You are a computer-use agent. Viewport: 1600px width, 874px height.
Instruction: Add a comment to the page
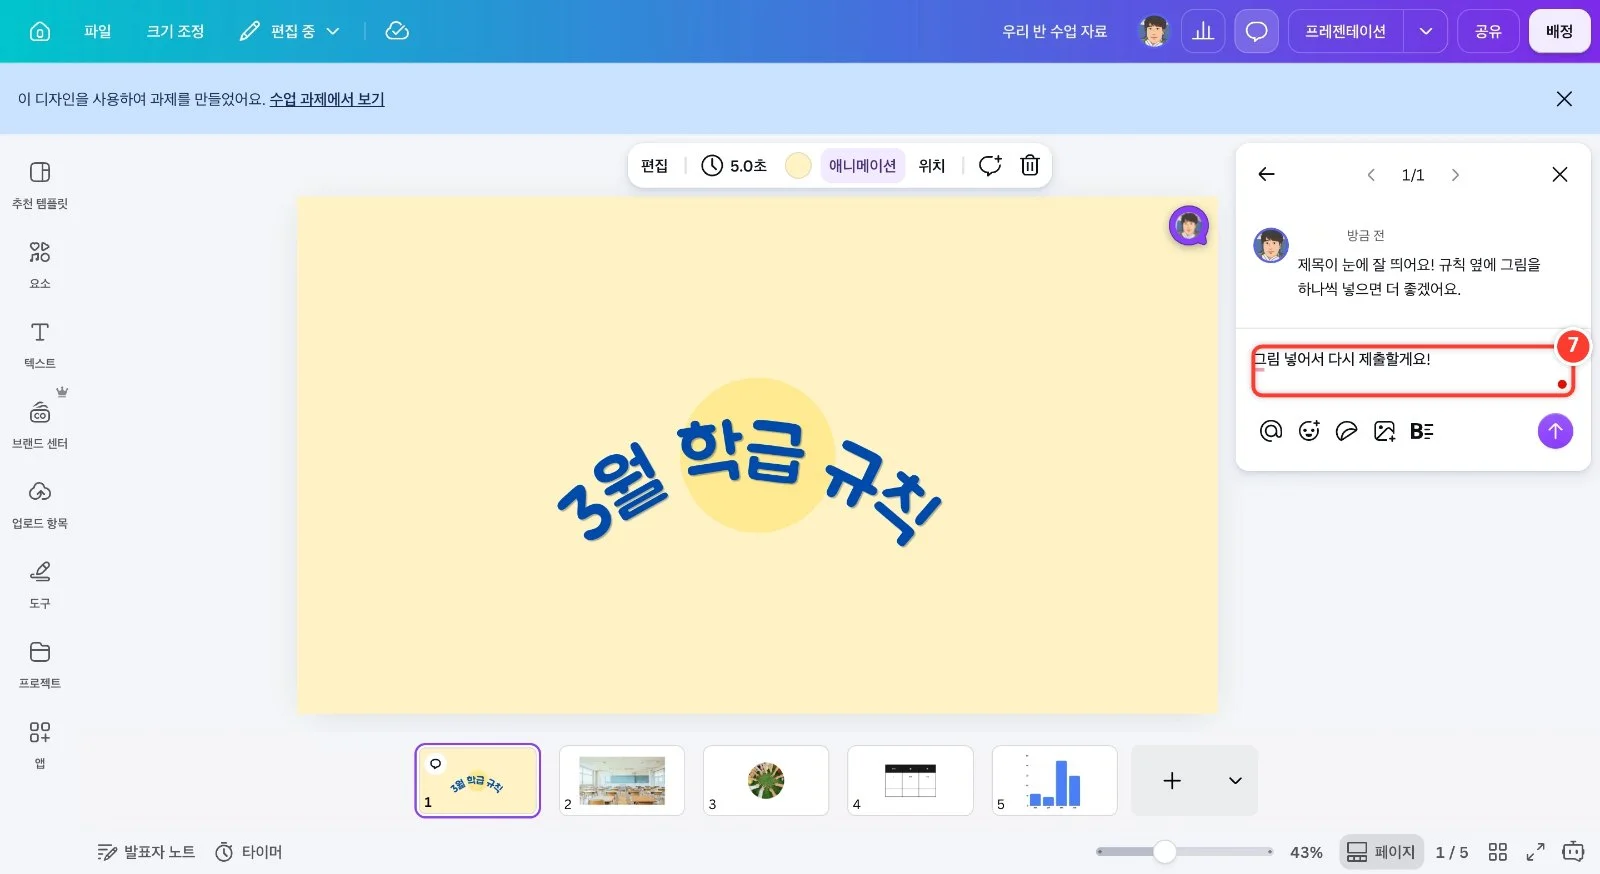990,165
